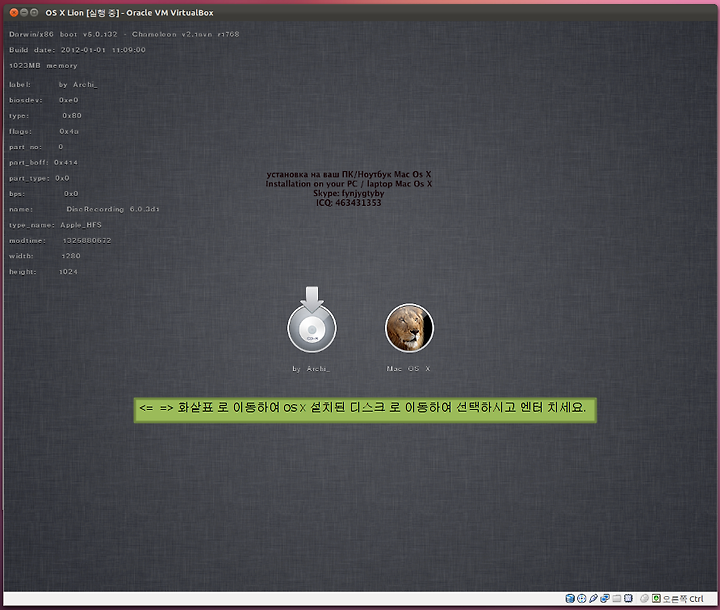720x610 pixels.
Task: Click the hard disk activity icon in status bar
Action: [570, 599]
